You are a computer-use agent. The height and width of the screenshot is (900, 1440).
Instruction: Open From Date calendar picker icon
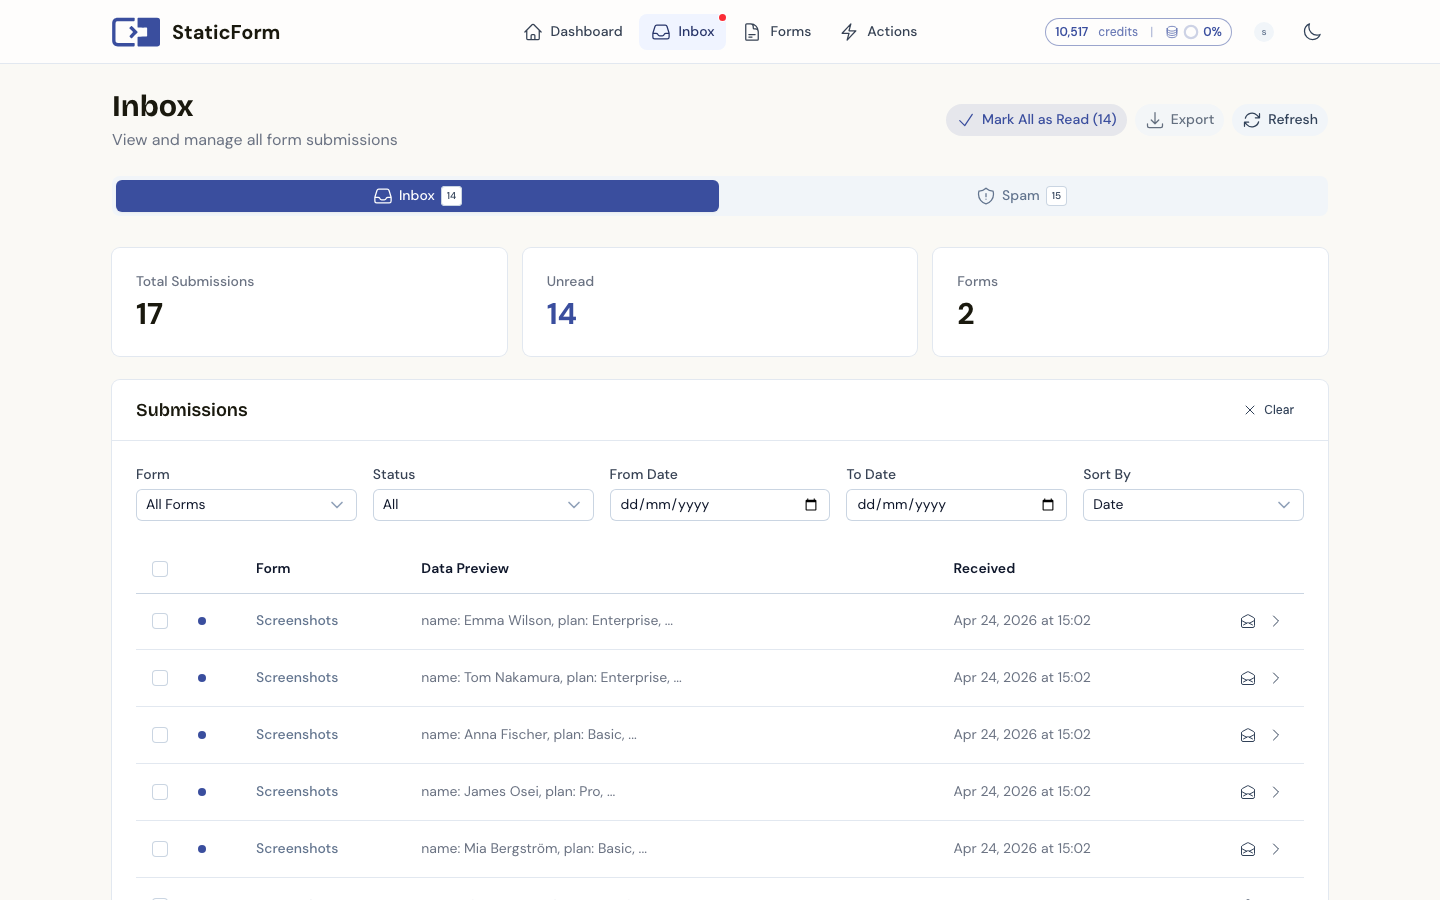click(811, 505)
